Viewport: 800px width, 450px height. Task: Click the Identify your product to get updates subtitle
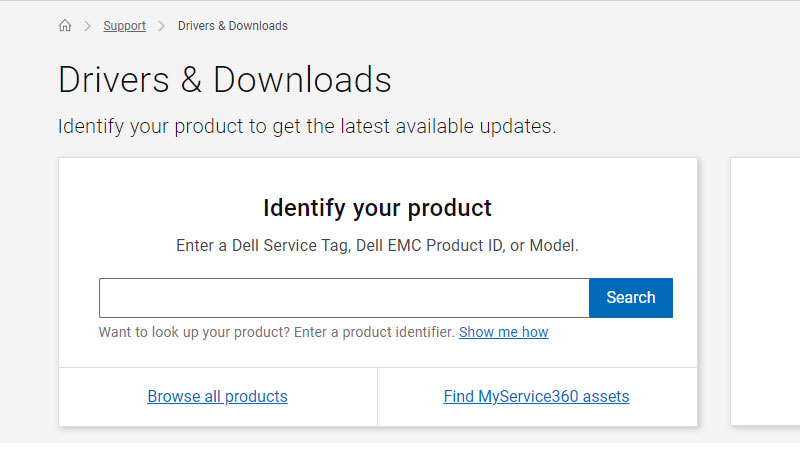pyautogui.click(x=307, y=127)
